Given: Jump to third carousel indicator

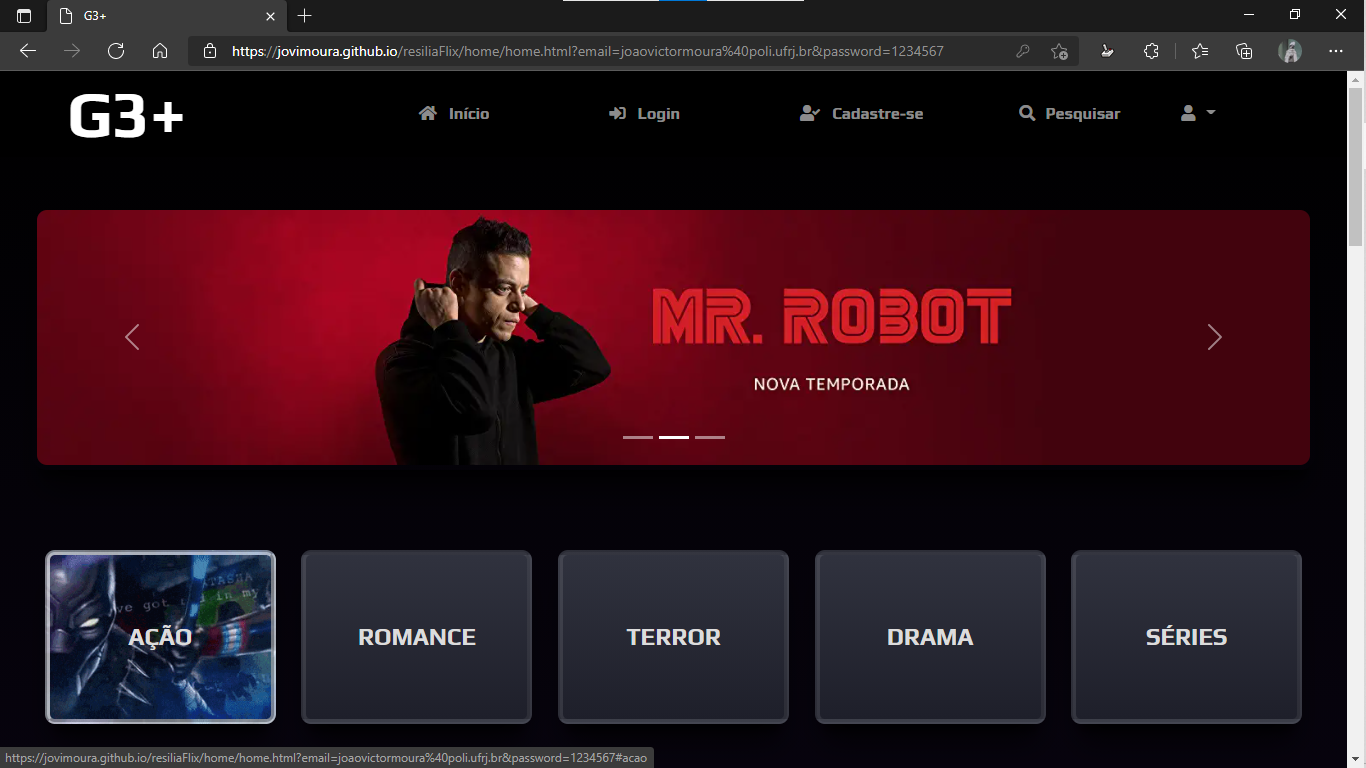Looking at the screenshot, I should (x=710, y=437).
